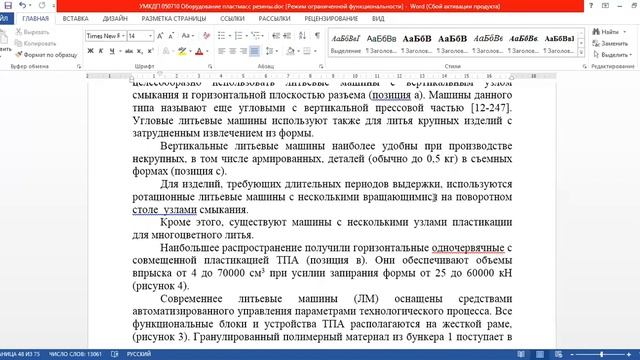
Task: Open the font size dropdown
Action: 150,36
